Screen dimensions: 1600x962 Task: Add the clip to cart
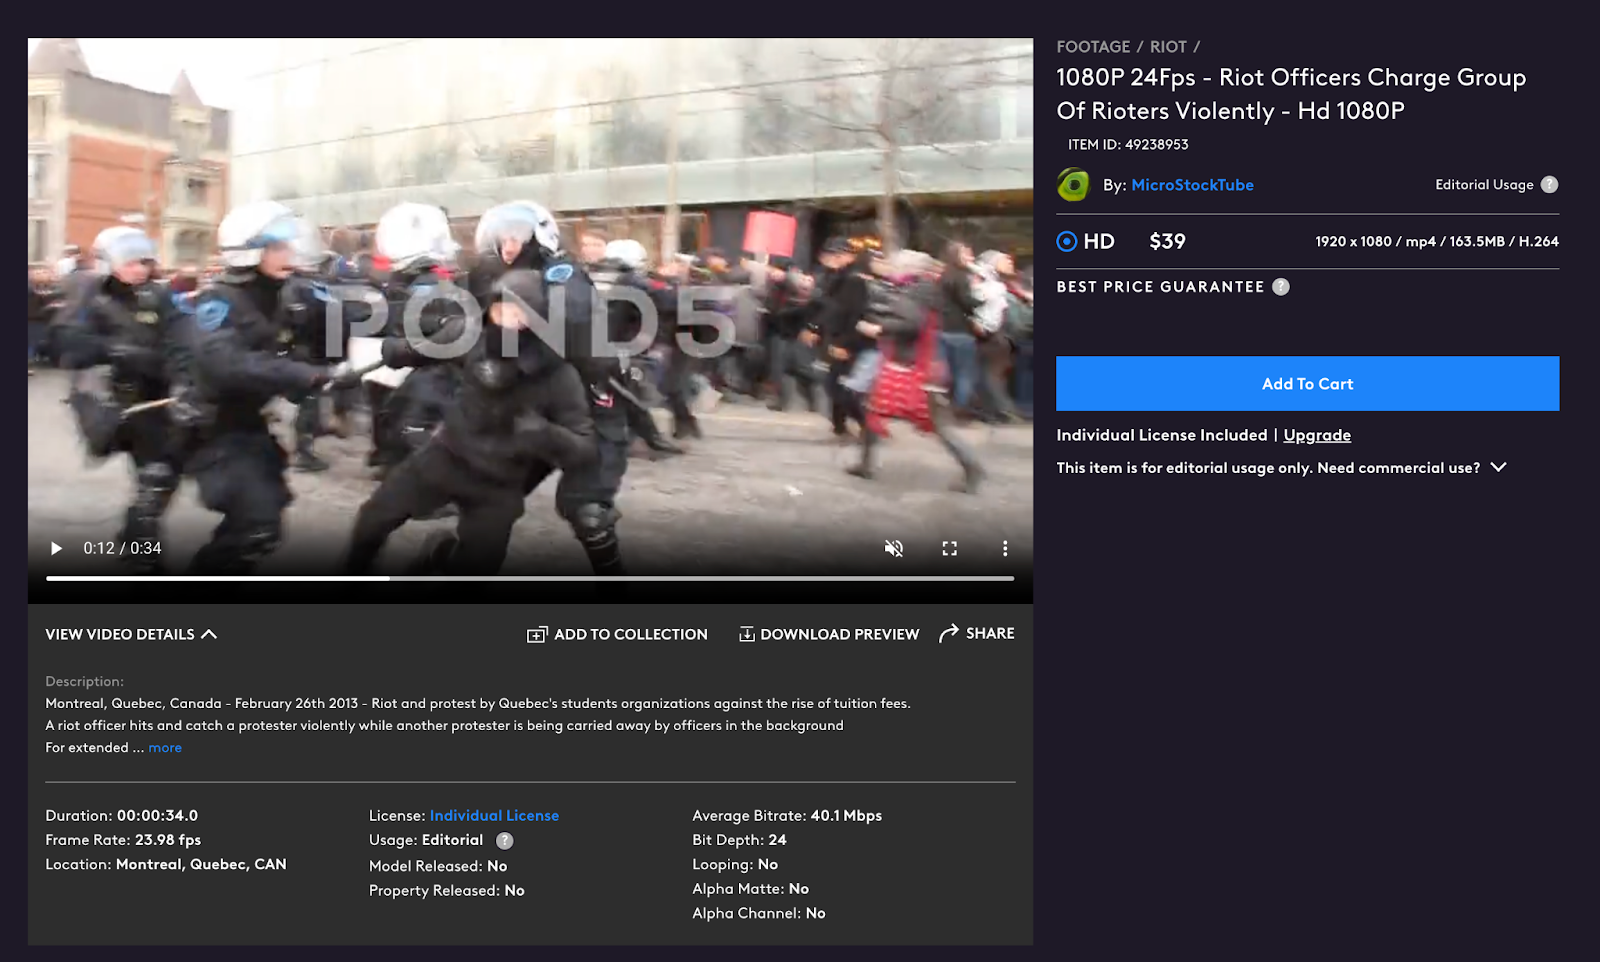point(1307,383)
